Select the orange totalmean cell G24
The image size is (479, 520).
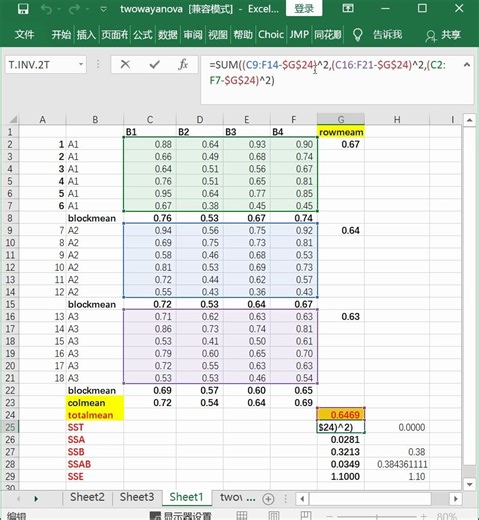click(x=341, y=415)
